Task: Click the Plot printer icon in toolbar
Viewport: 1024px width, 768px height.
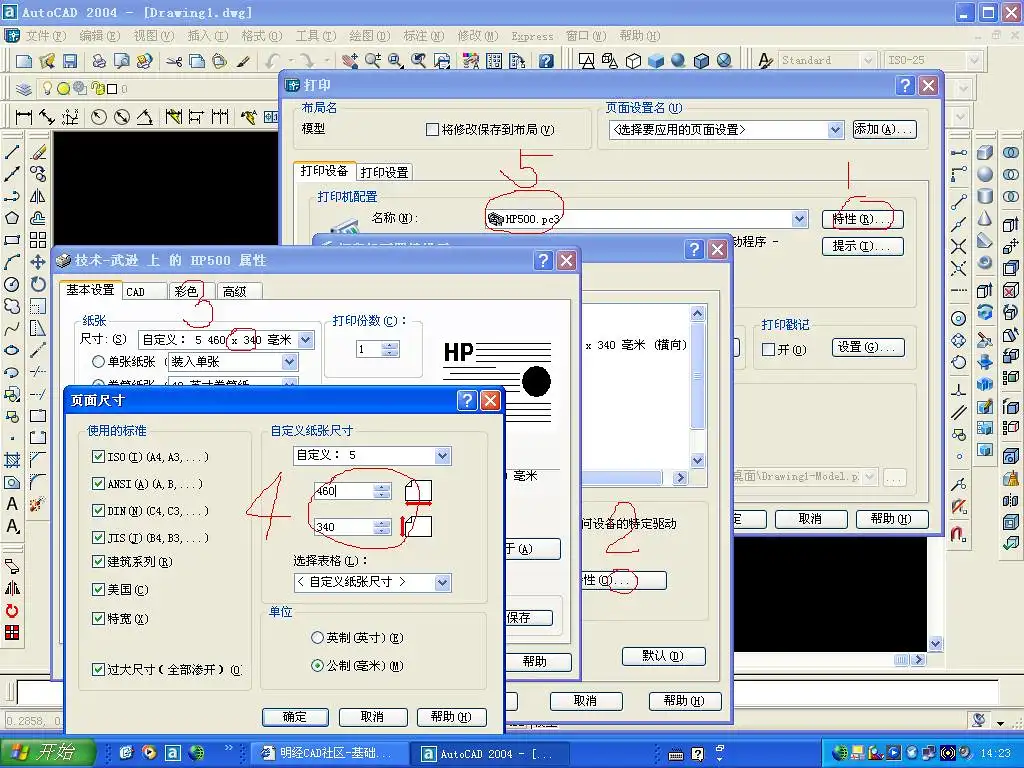Action: pos(99,61)
